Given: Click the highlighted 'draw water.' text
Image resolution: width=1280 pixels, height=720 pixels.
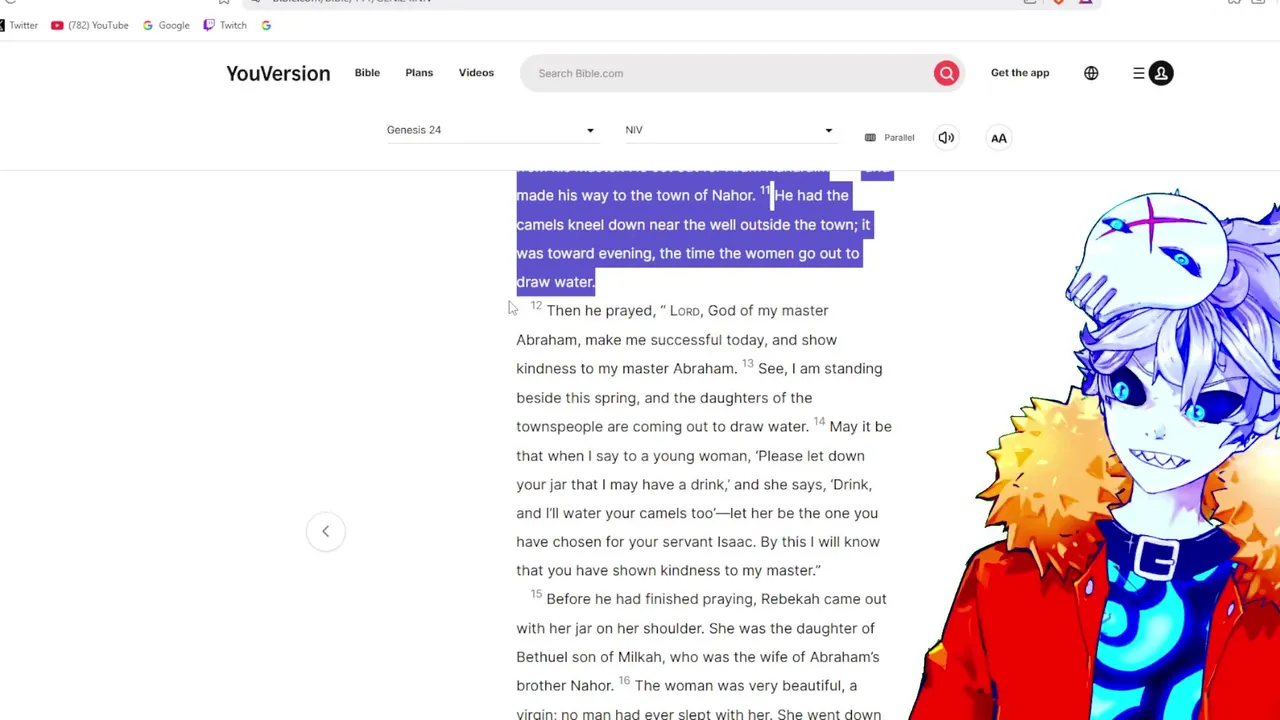Looking at the screenshot, I should (555, 282).
